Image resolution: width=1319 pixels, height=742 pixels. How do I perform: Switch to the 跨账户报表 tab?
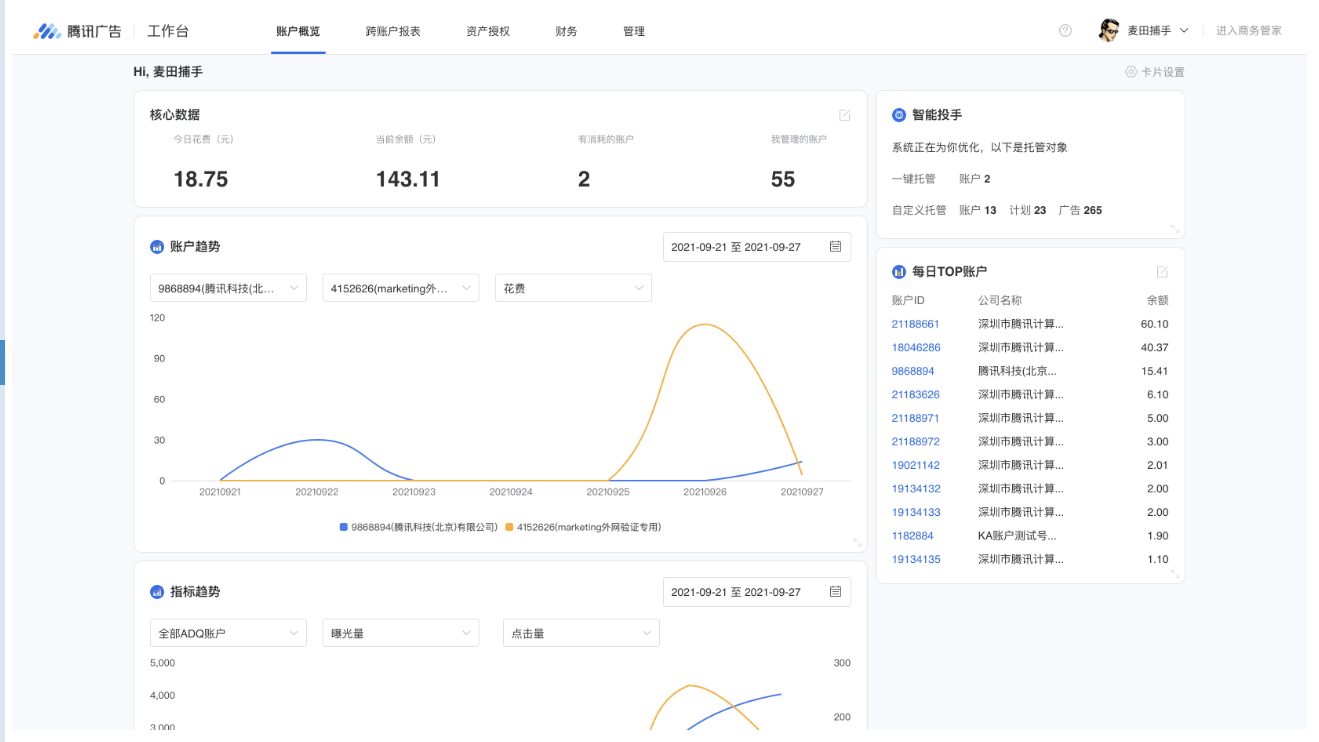393,31
